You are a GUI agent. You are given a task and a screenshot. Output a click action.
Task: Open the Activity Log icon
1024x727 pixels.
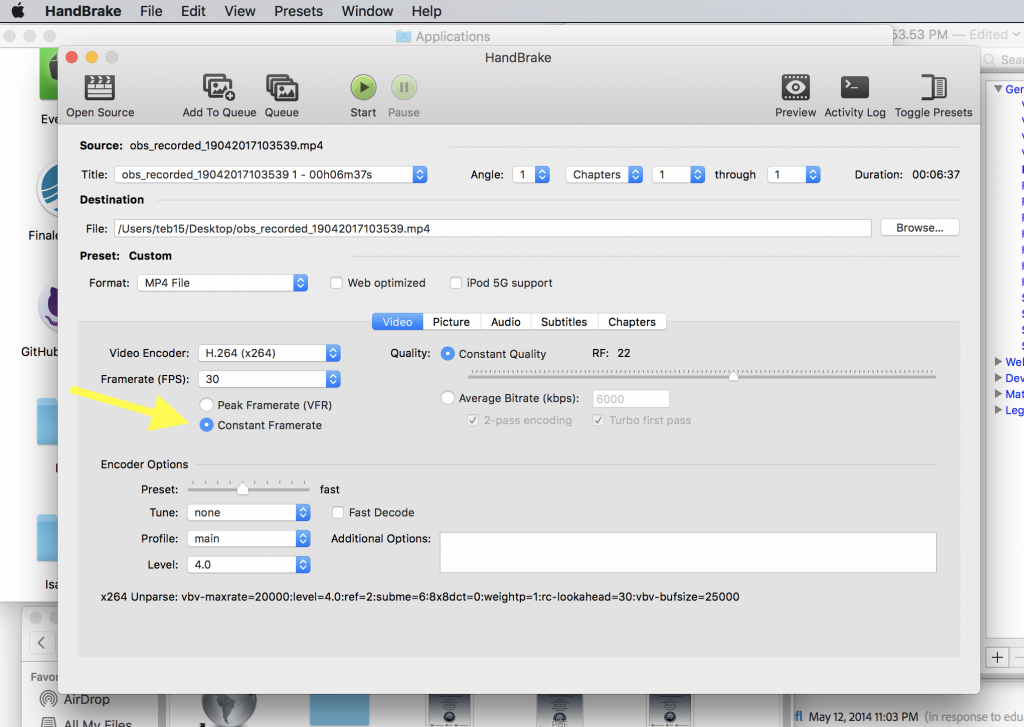854,88
